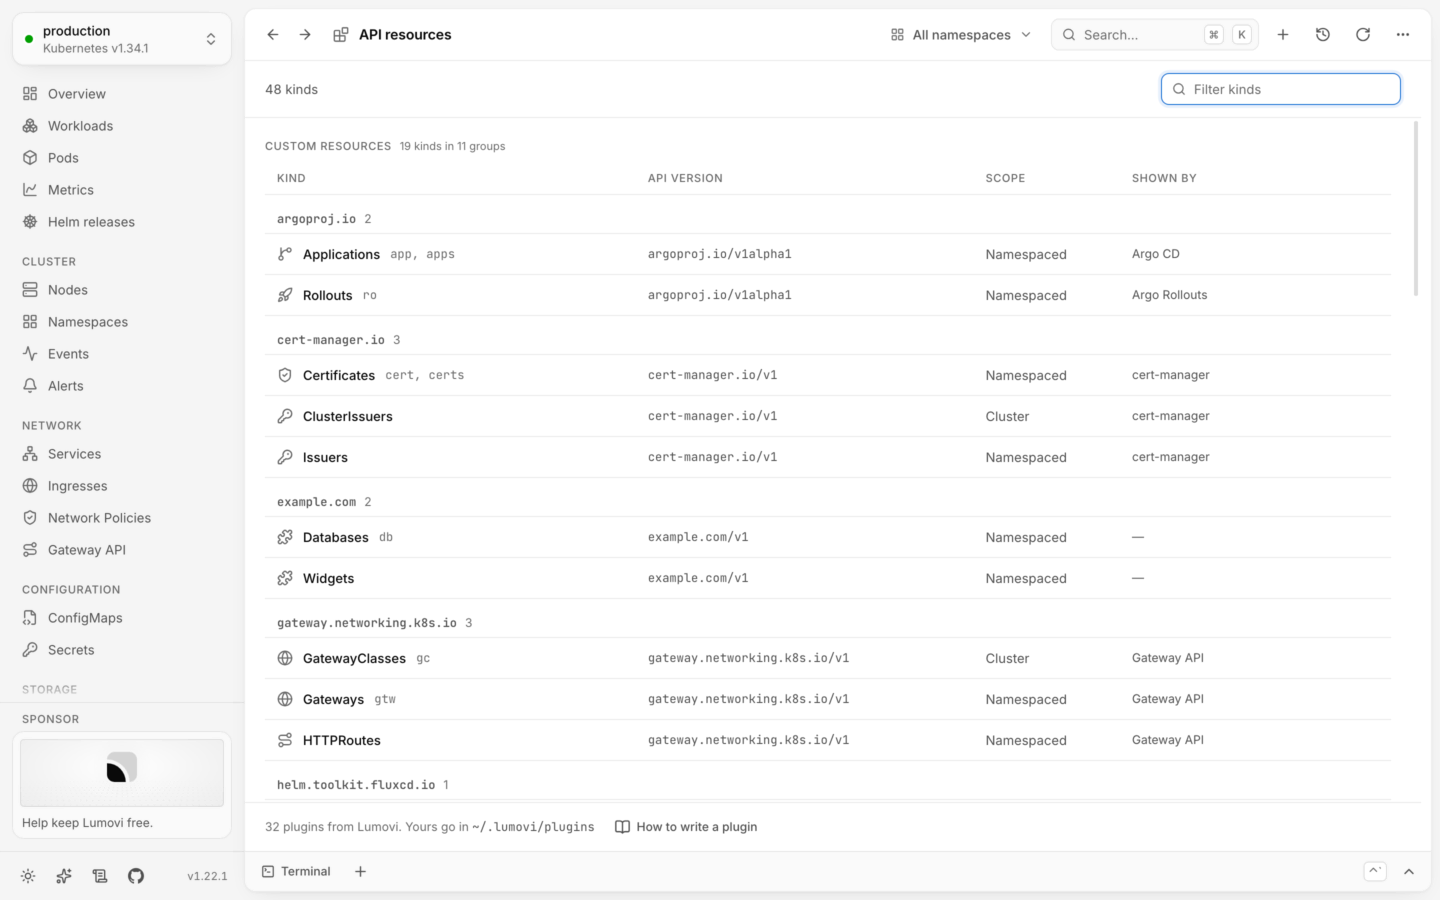Open Gateway API in the sidebar
1440x900 pixels.
(122, 550)
